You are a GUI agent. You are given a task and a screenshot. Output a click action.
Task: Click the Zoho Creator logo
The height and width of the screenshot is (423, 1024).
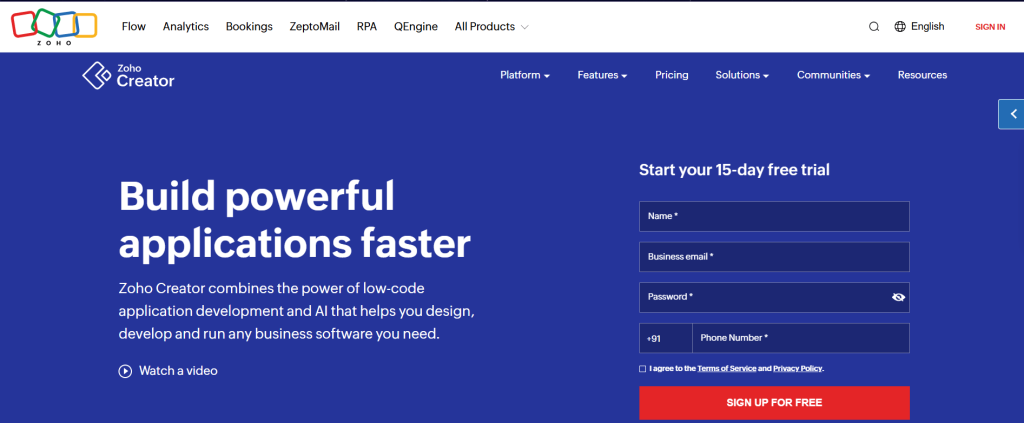[129, 76]
